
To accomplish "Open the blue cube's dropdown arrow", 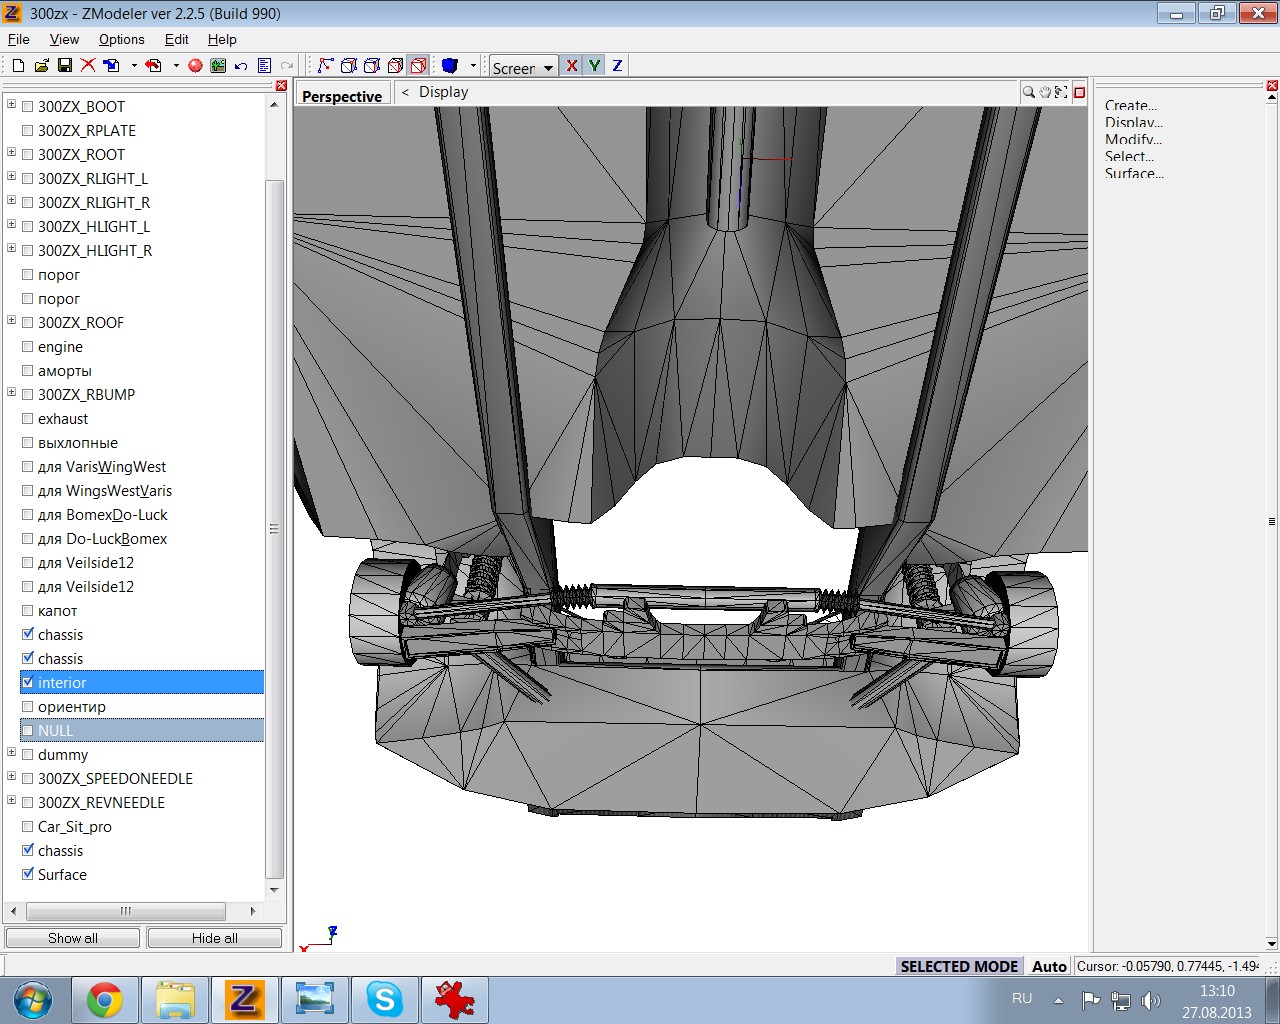I will 473,65.
